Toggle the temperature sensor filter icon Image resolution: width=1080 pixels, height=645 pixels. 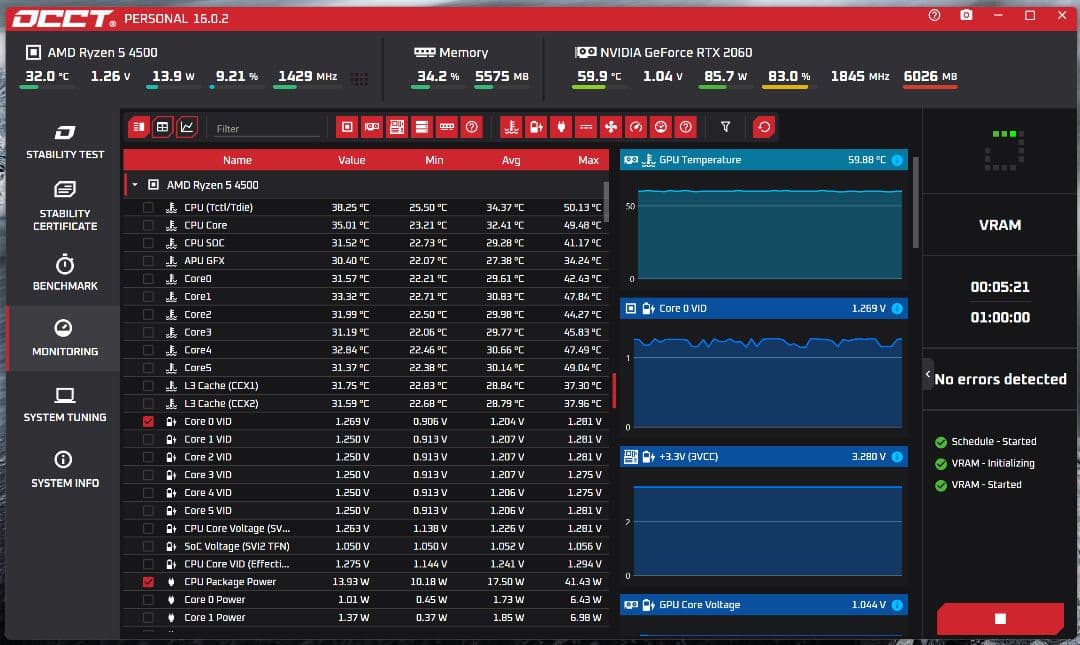(511, 127)
